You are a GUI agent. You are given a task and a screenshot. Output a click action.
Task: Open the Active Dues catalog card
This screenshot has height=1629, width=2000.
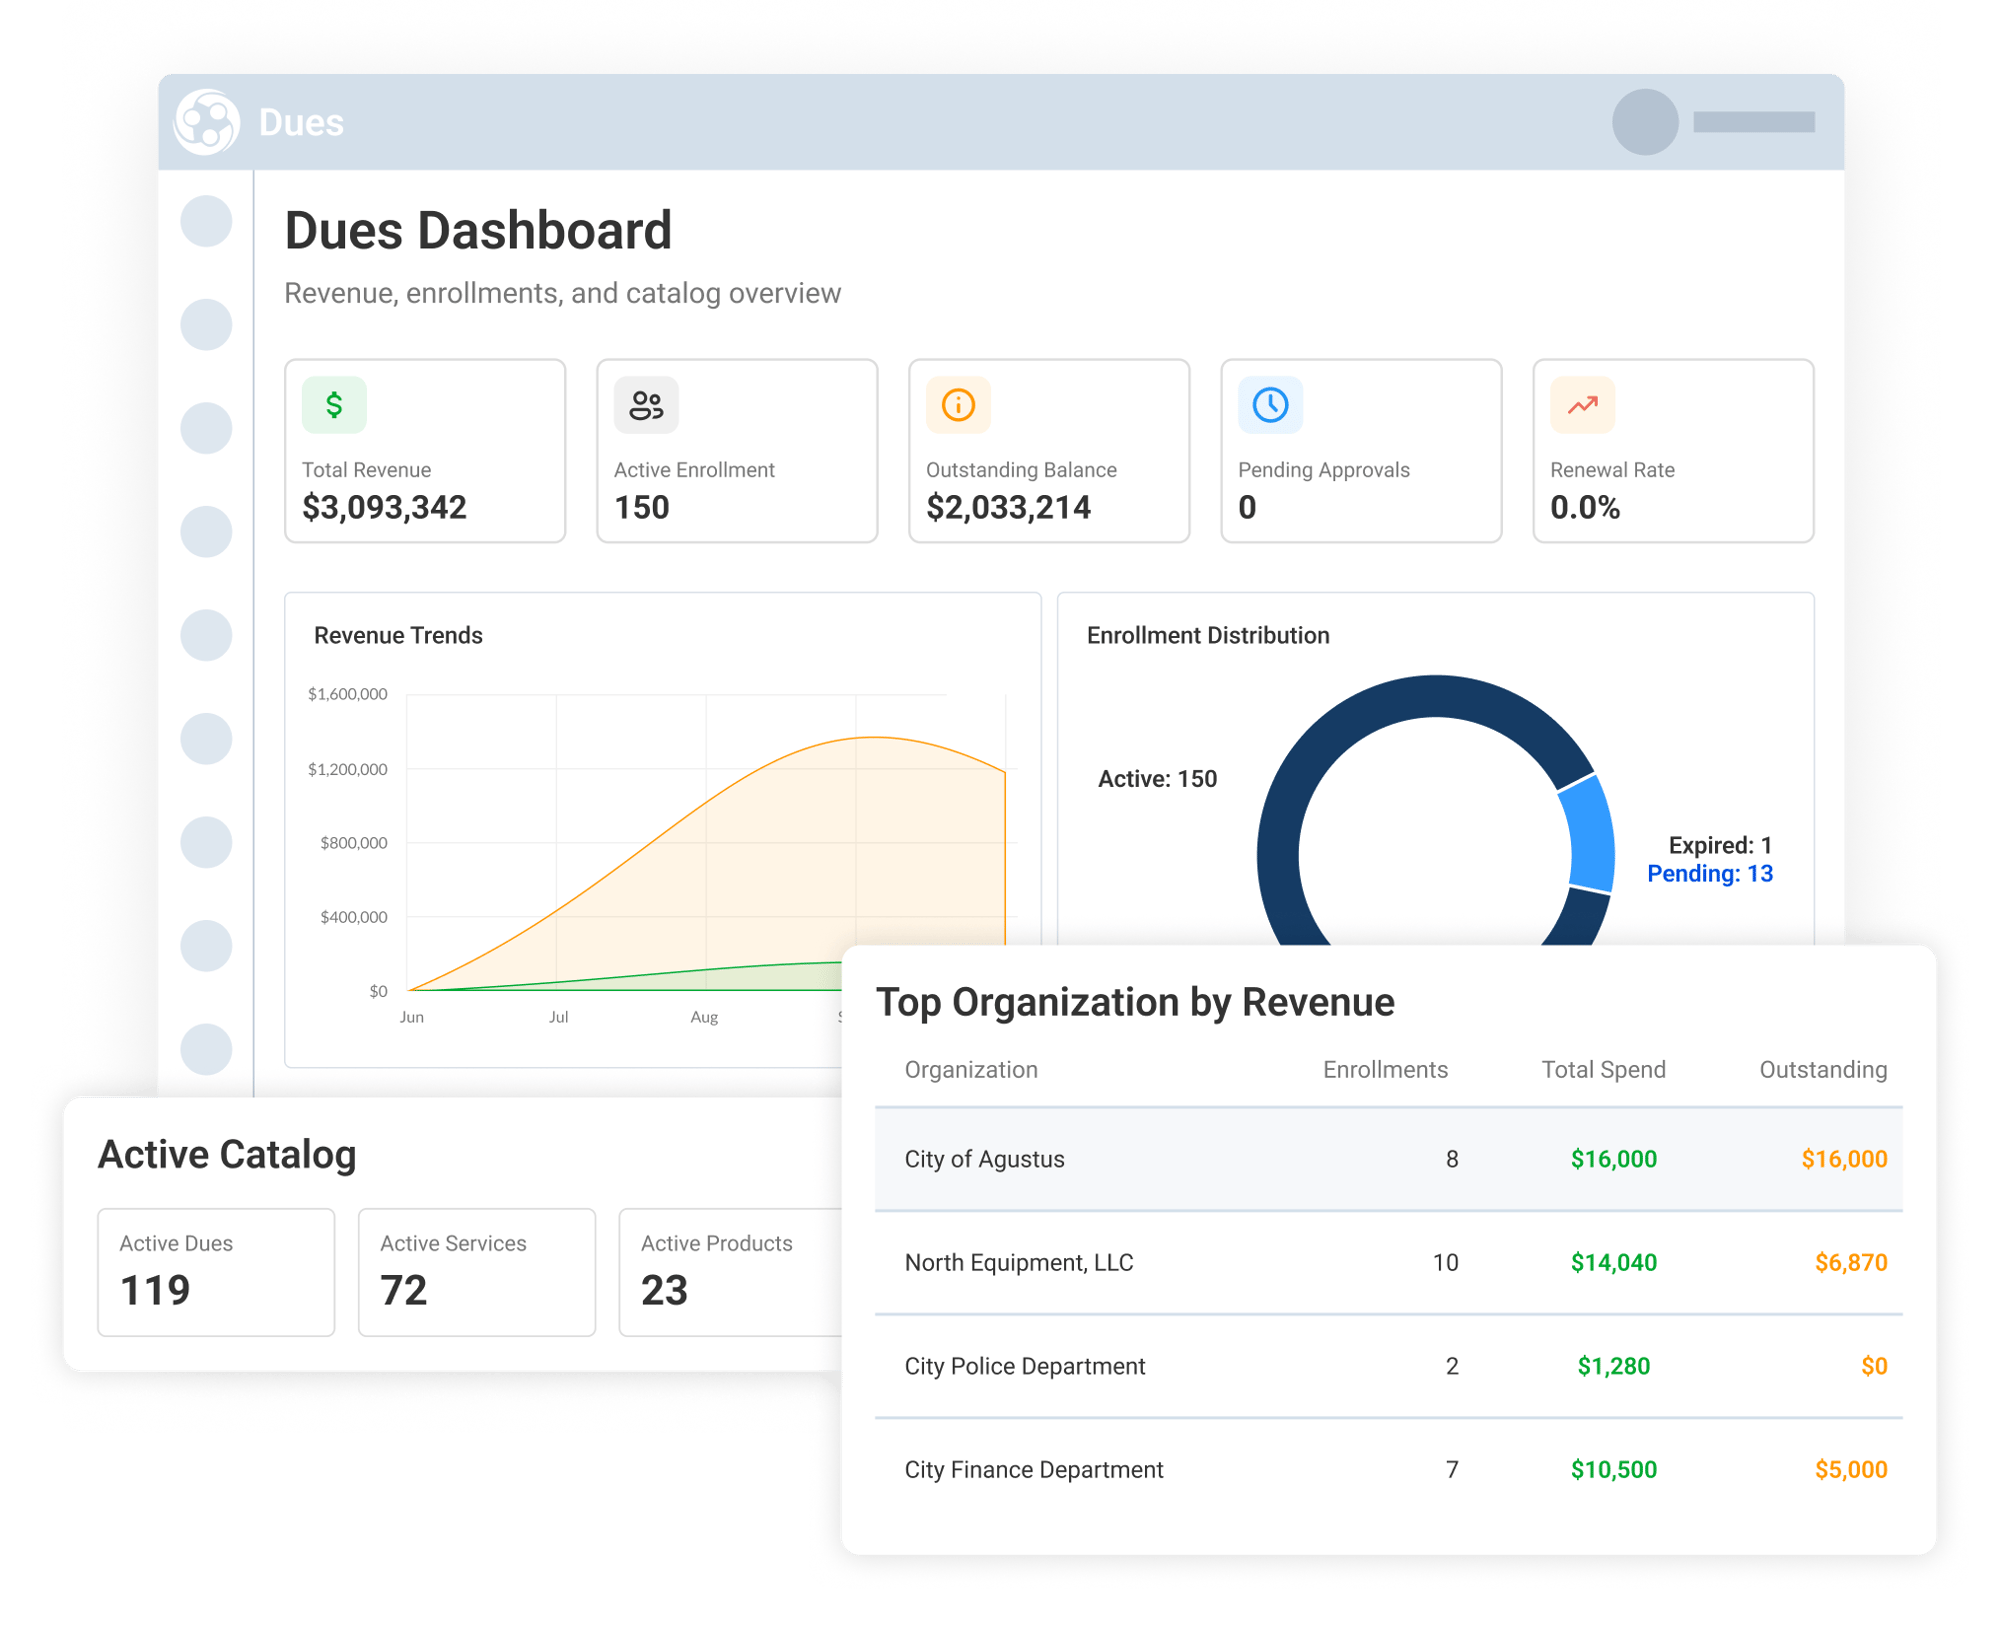point(216,1272)
